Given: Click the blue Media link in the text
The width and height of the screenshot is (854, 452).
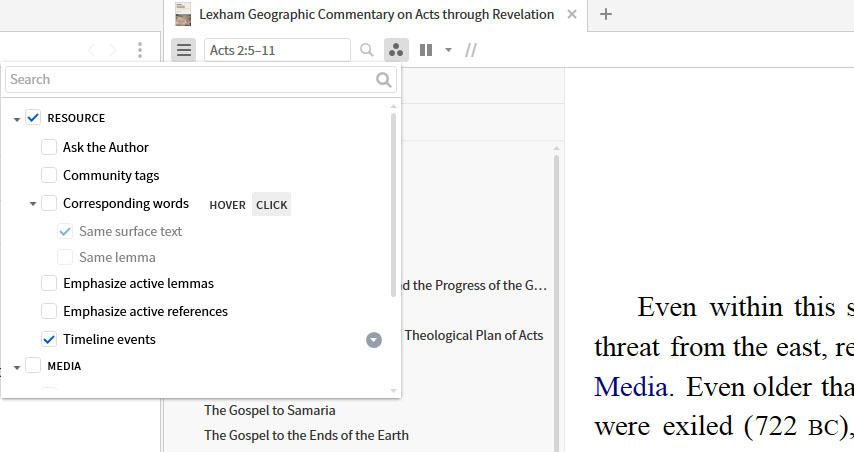Looking at the screenshot, I should pyautogui.click(x=631, y=387).
